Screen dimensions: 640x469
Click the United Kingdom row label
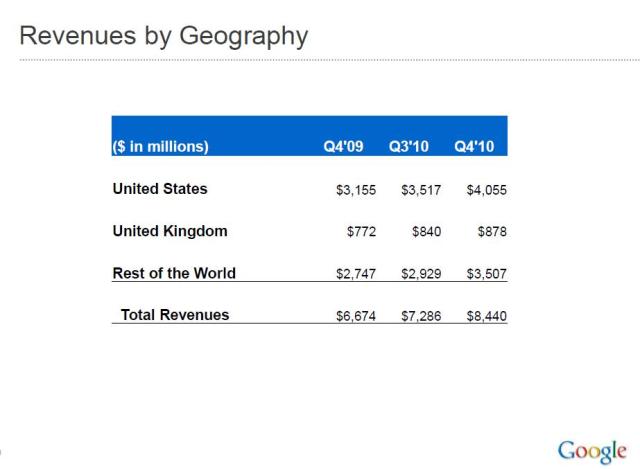[x=170, y=231]
